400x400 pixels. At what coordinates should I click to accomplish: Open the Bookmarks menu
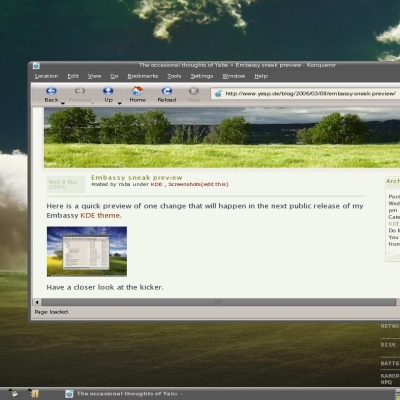(x=143, y=76)
